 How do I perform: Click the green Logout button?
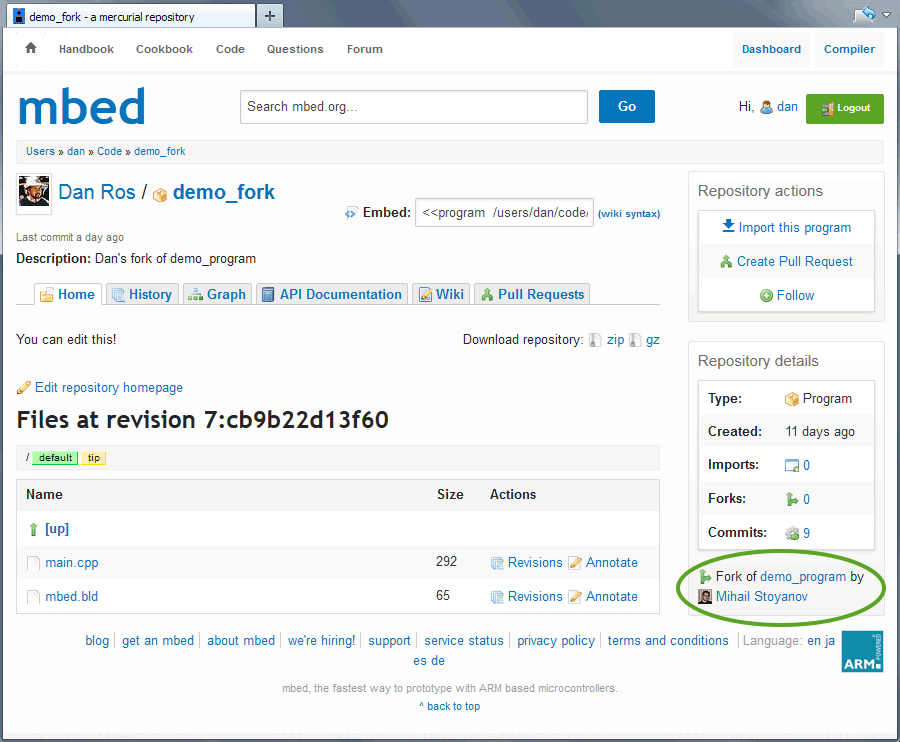click(x=845, y=108)
